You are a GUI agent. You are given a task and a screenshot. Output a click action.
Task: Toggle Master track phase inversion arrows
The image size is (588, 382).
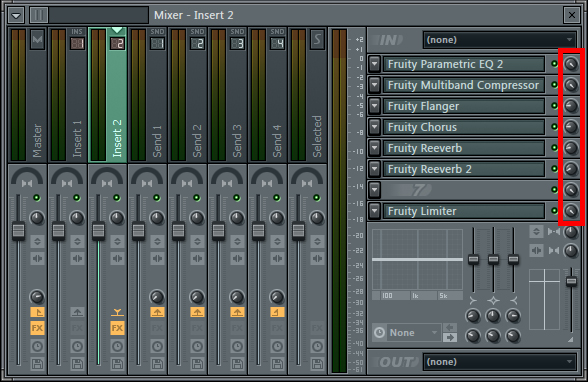pyautogui.click(x=37, y=241)
